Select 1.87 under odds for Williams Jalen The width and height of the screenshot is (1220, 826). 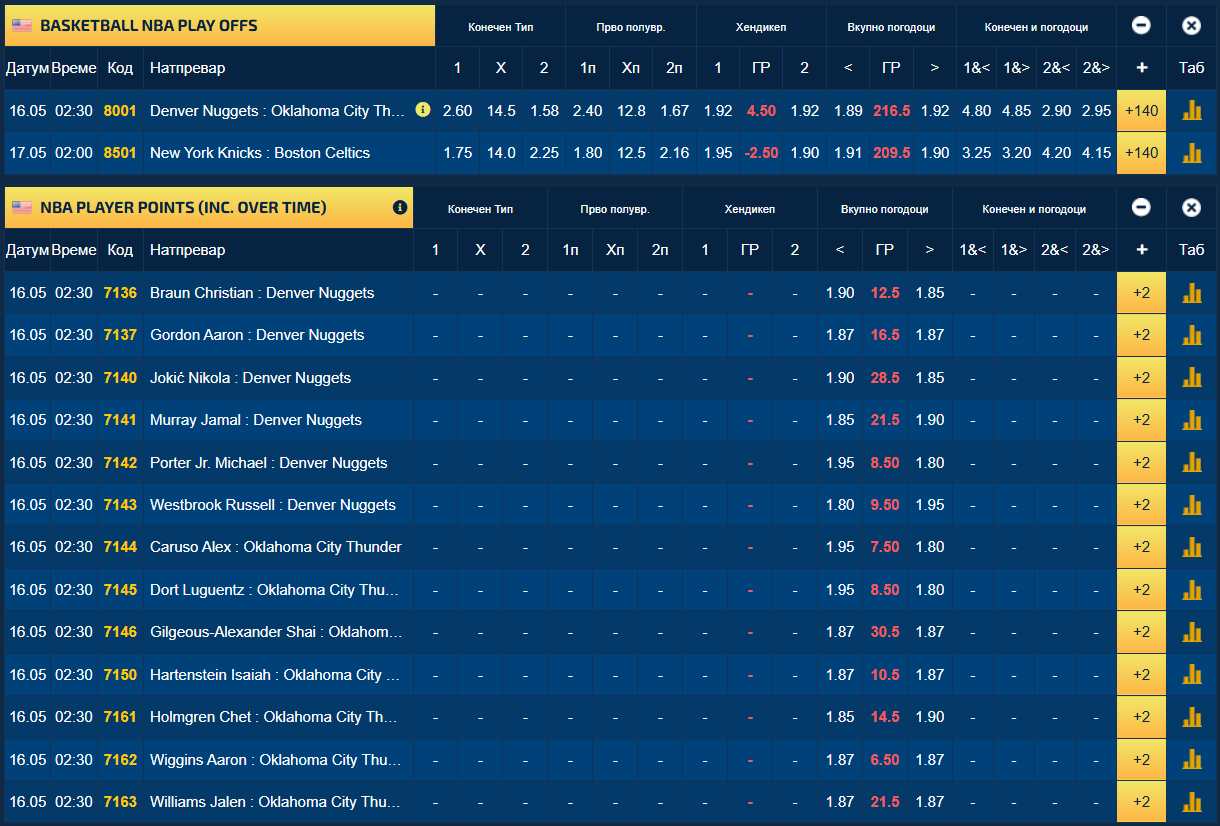840,802
